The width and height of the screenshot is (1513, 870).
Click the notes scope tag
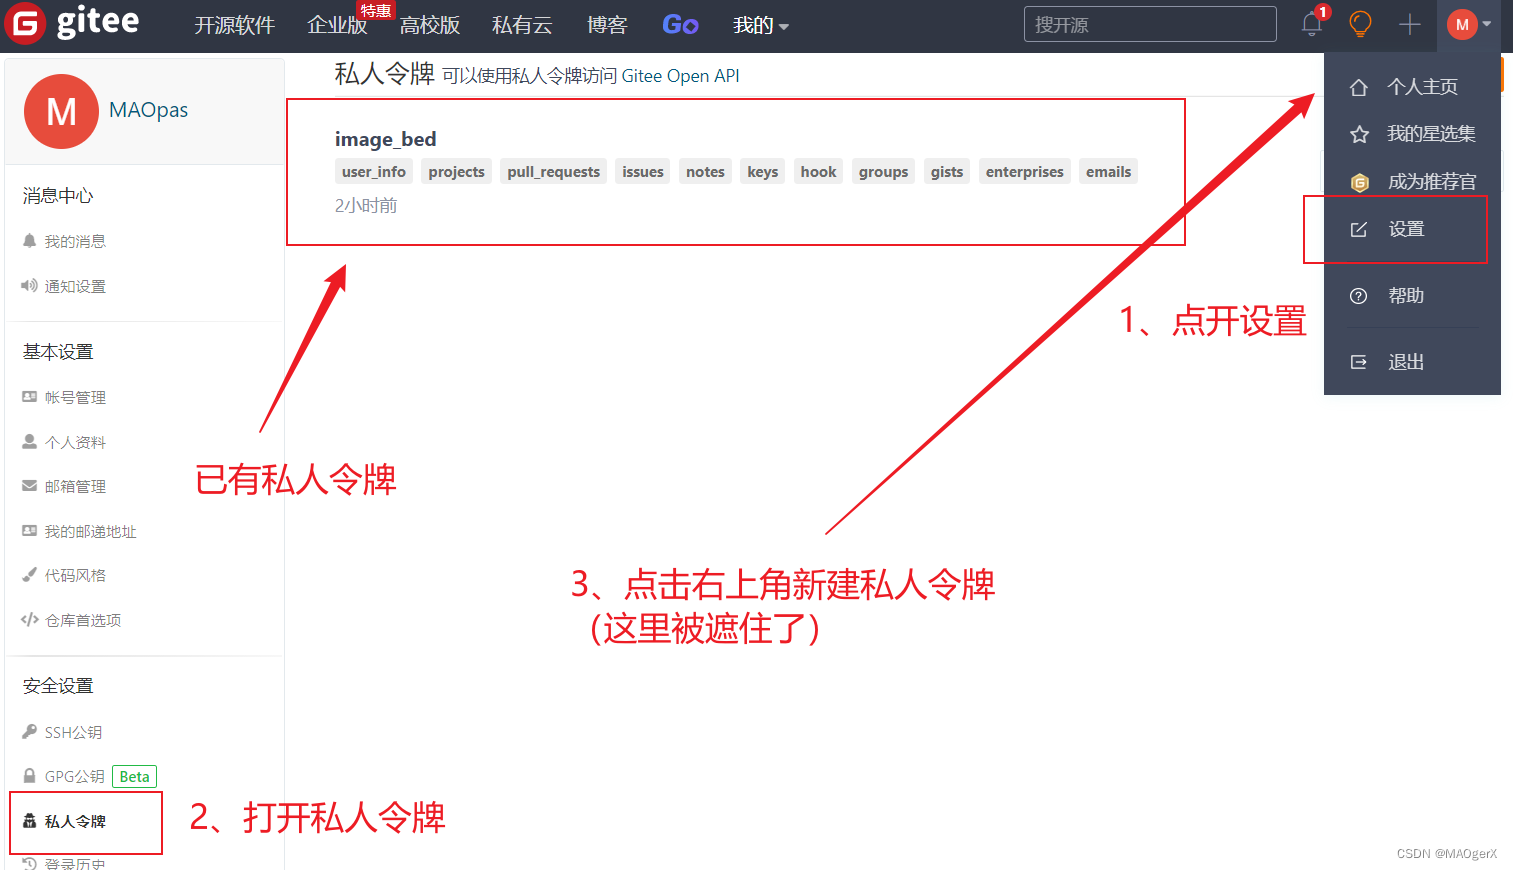click(x=705, y=172)
